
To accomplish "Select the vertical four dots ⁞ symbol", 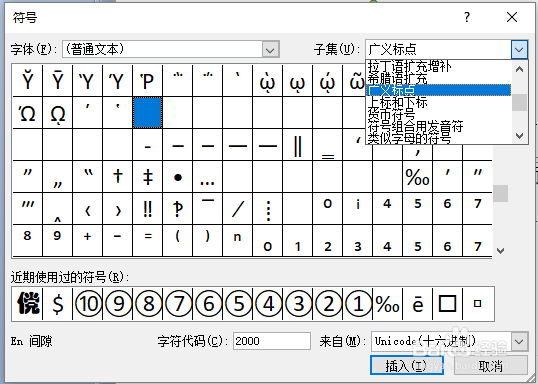I will (x=268, y=209).
